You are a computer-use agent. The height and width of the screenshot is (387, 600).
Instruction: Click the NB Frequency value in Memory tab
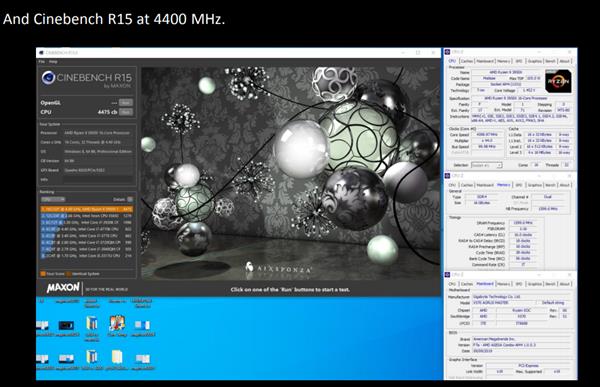548,209
